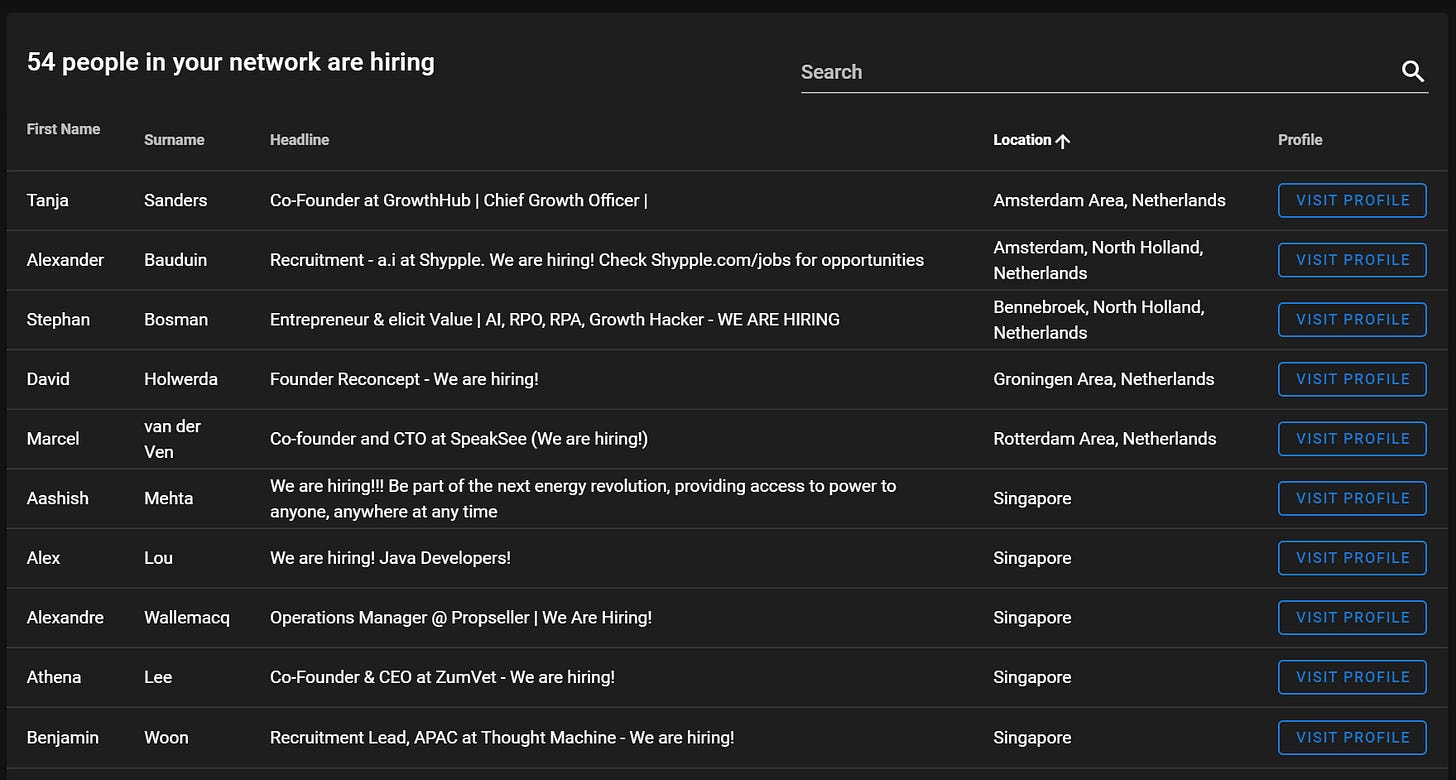Select the first name 'Tanja'
The image size is (1456, 780).
point(48,200)
